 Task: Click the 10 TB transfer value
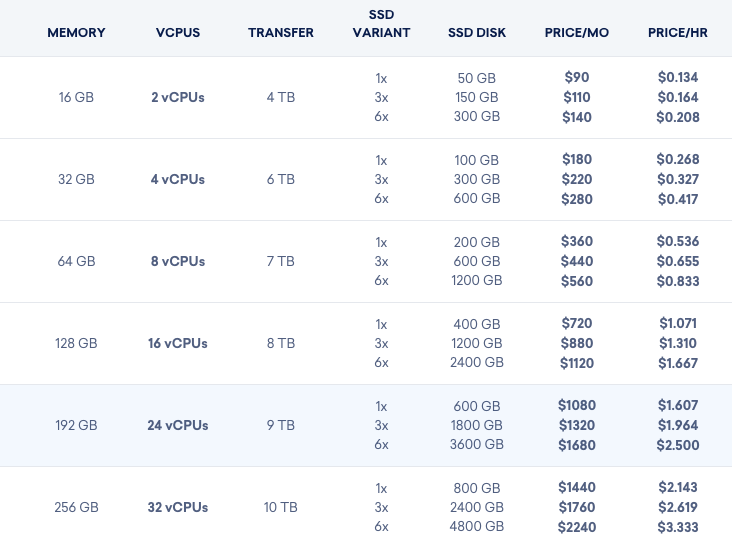pos(281,507)
